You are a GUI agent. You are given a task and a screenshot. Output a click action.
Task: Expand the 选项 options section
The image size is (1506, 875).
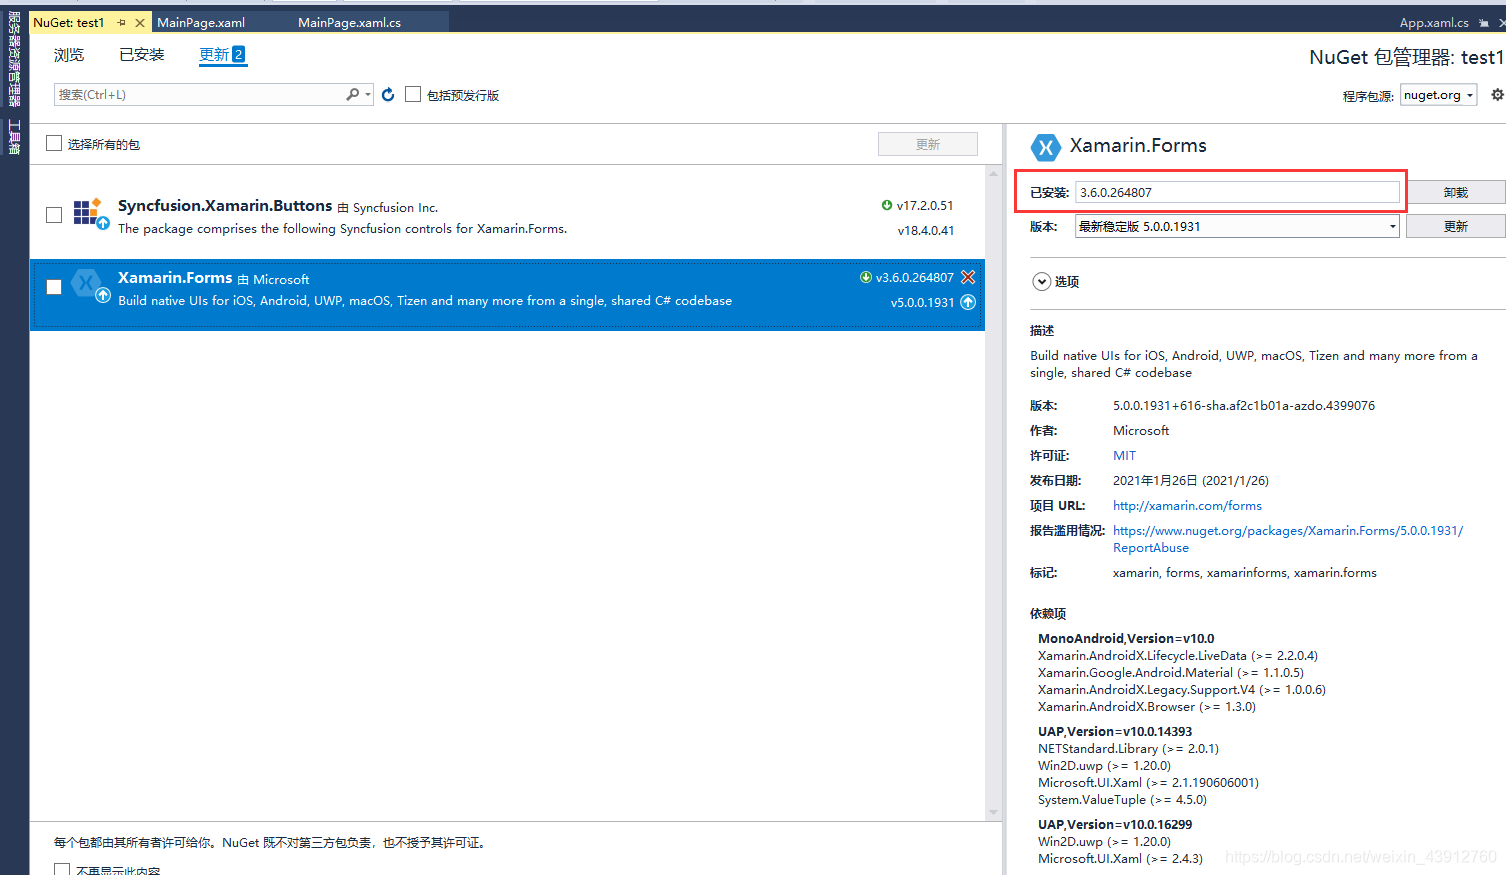1042,281
